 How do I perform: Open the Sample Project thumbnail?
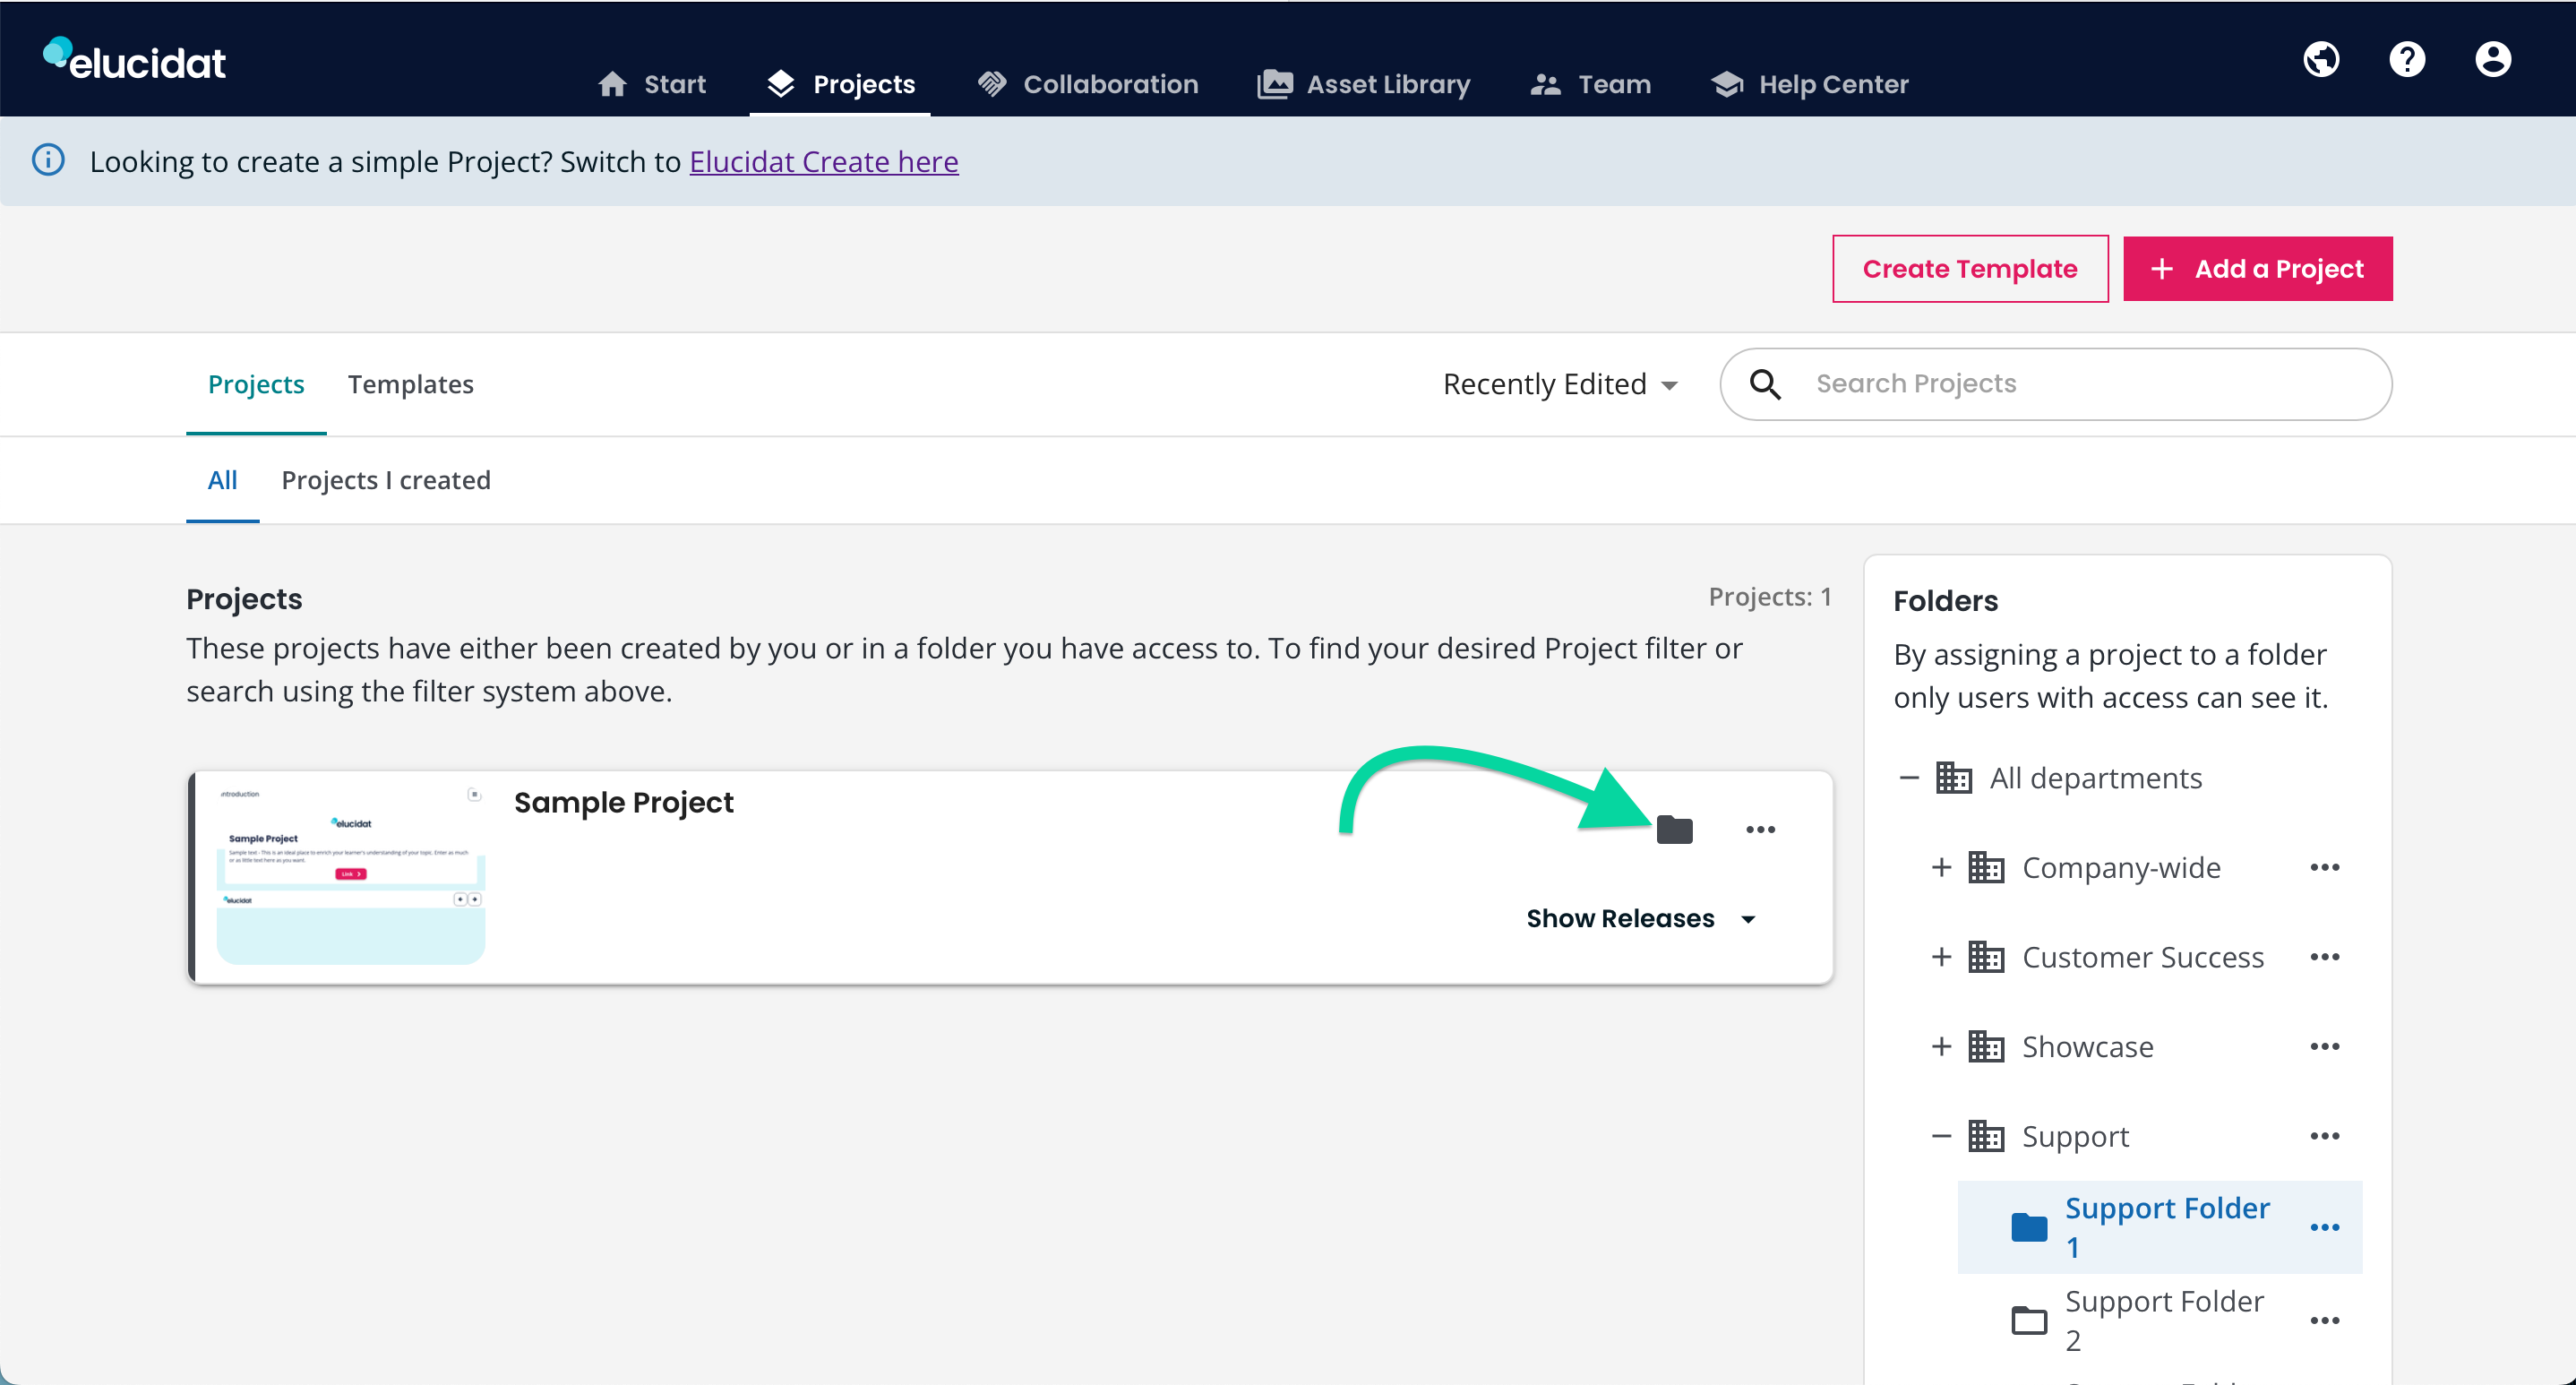point(350,876)
